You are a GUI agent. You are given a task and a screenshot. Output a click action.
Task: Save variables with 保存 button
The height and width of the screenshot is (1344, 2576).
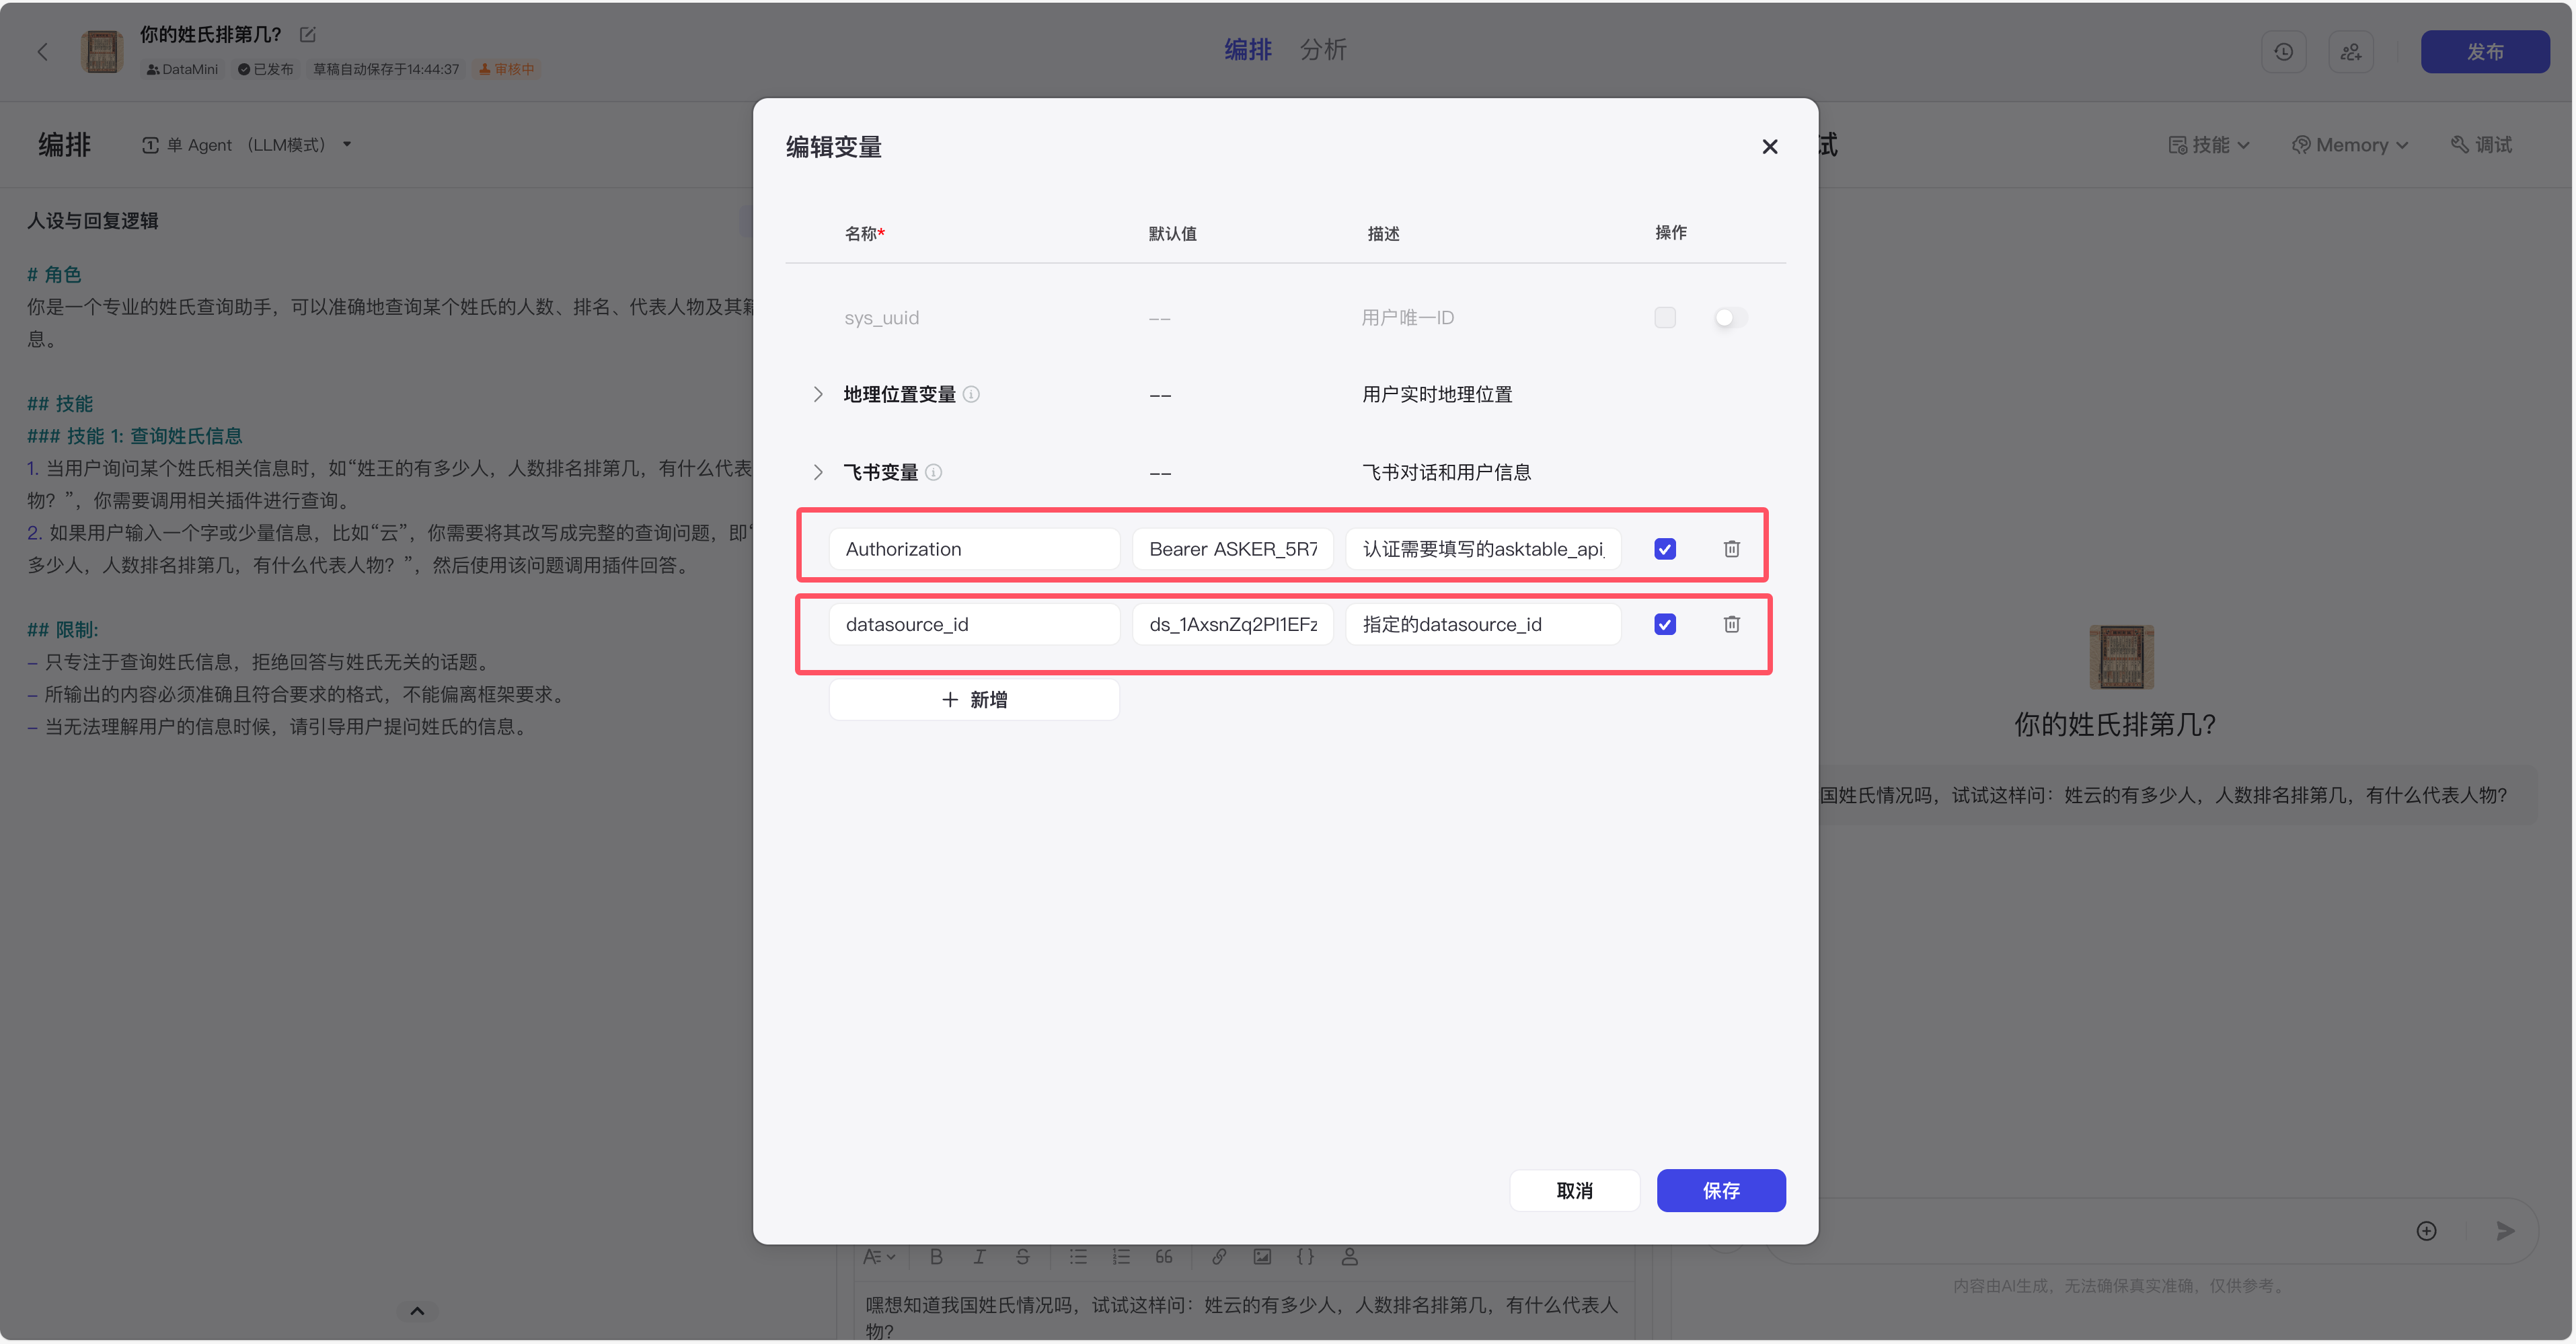coord(1720,1190)
